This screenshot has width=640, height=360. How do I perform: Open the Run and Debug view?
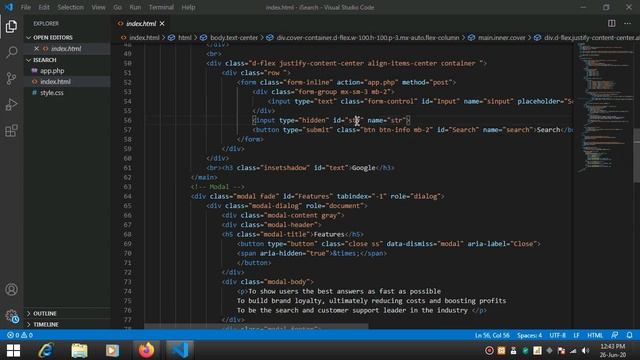click(11, 104)
